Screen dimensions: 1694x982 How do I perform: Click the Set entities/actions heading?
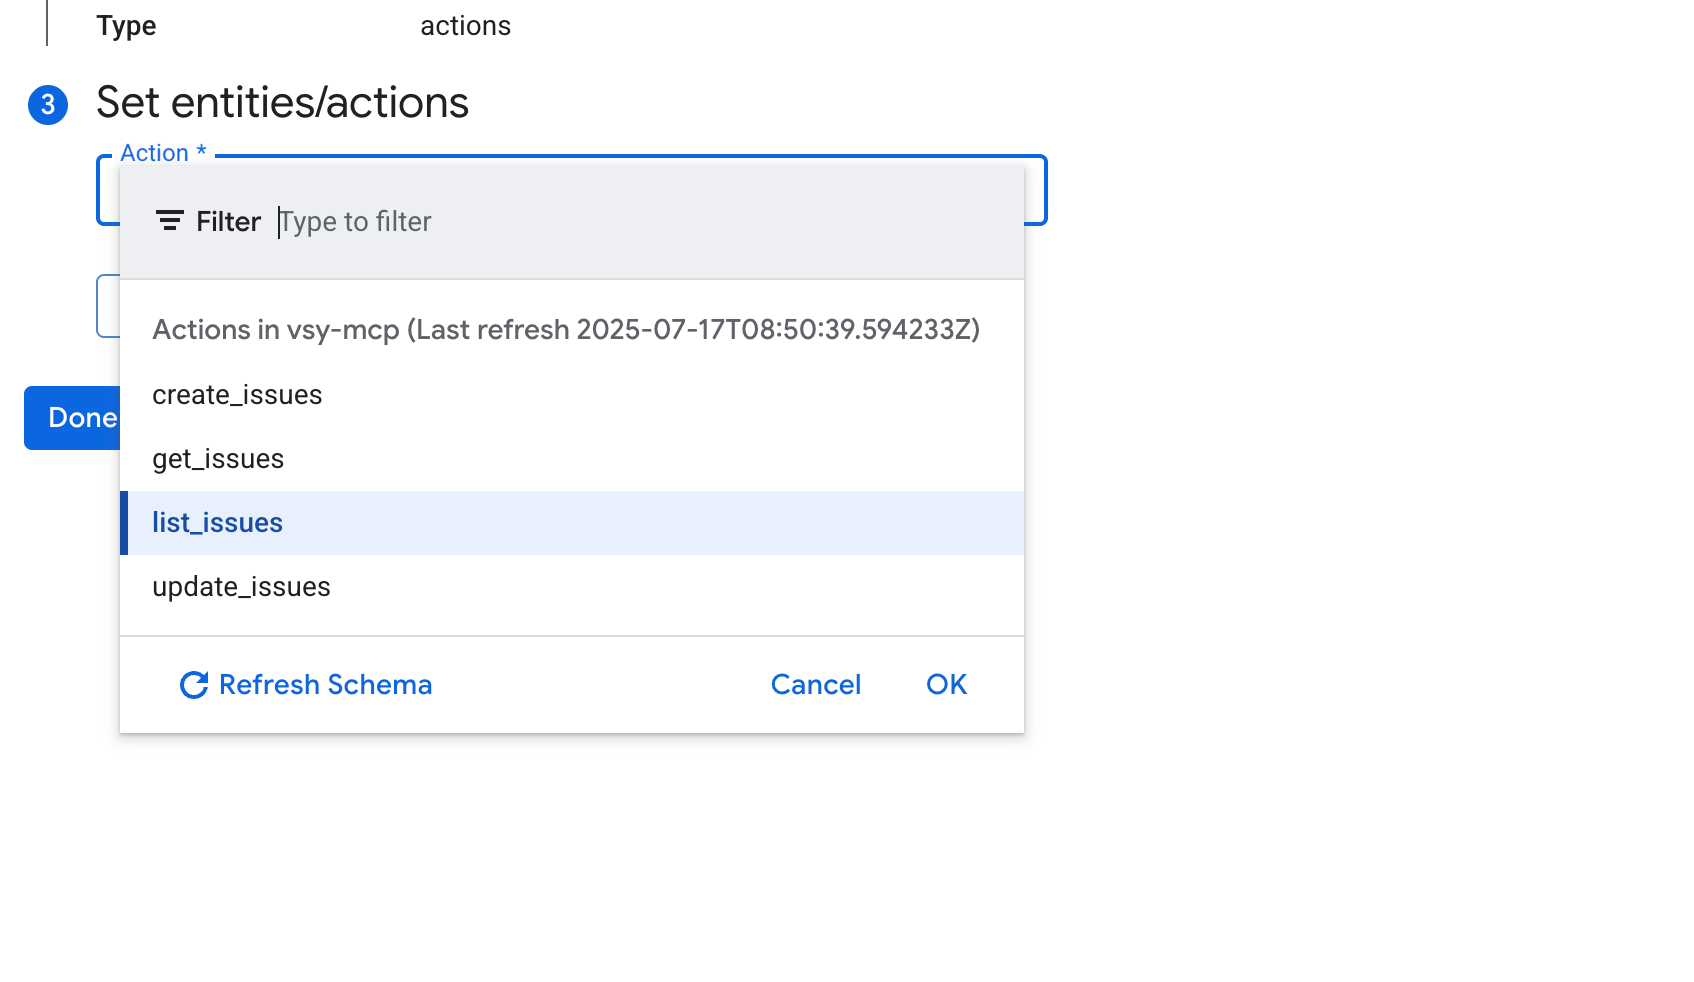[x=282, y=102]
